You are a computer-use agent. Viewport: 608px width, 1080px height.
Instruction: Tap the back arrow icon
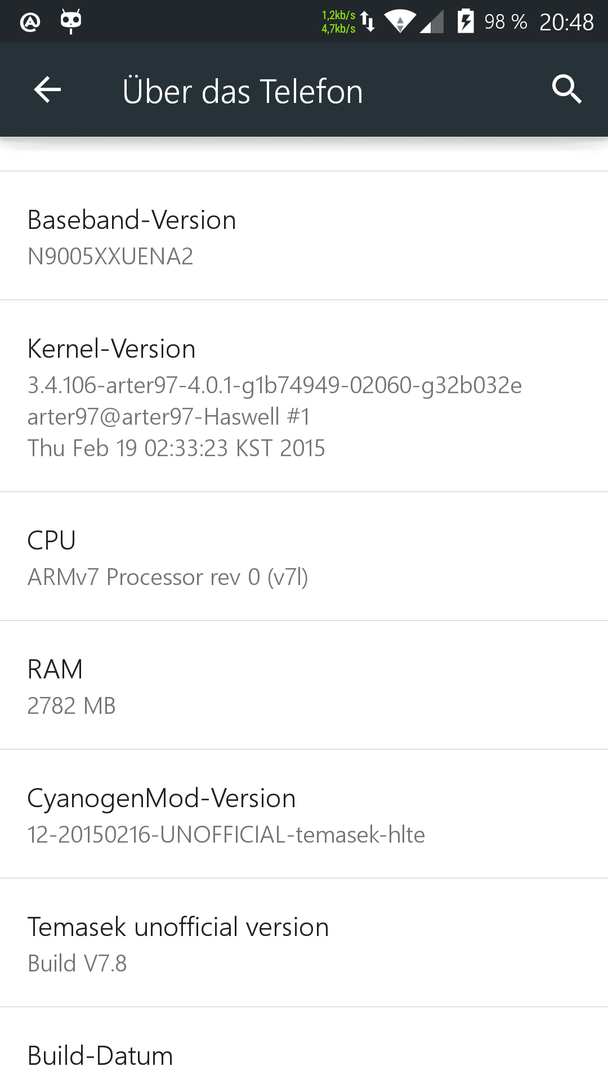[x=48, y=90]
